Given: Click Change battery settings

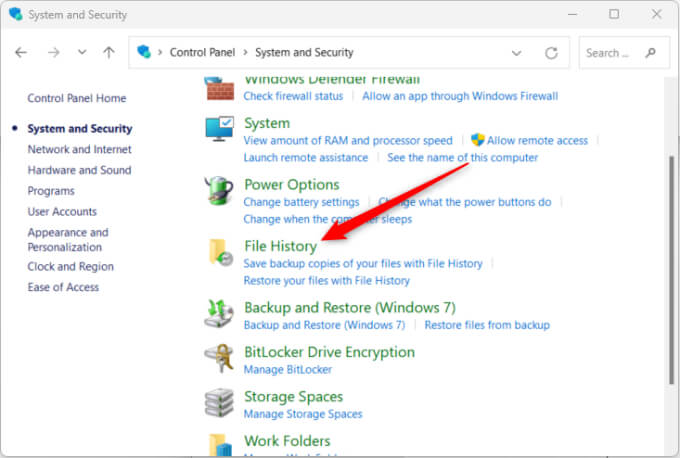Looking at the screenshot, I should [x=301, y=202].
